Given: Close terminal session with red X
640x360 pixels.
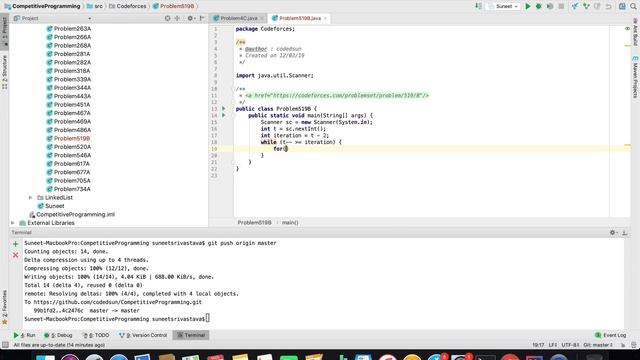Looking at the screenshot, I should pyautogui.click(x=16, y=255).
